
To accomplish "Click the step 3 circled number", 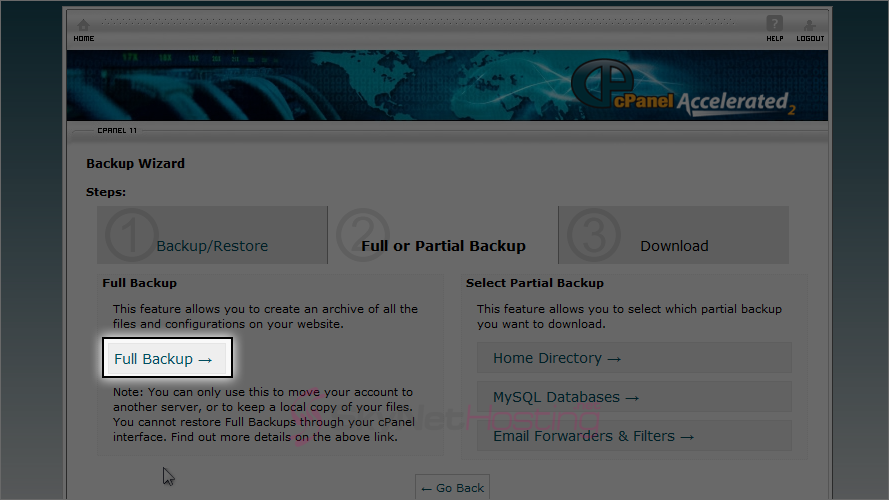I will (592, 236).
